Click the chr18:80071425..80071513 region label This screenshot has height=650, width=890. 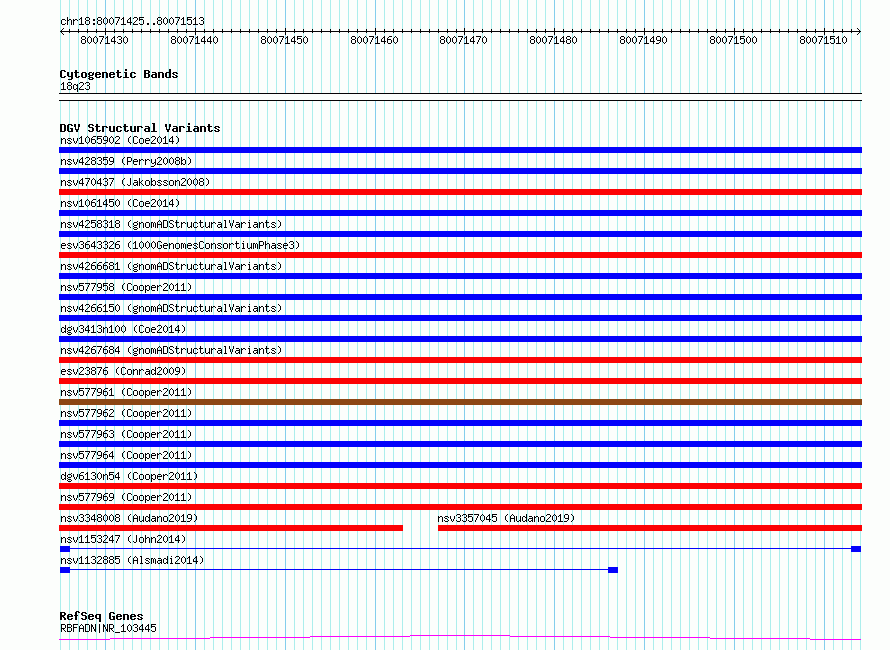pos(132,21)
